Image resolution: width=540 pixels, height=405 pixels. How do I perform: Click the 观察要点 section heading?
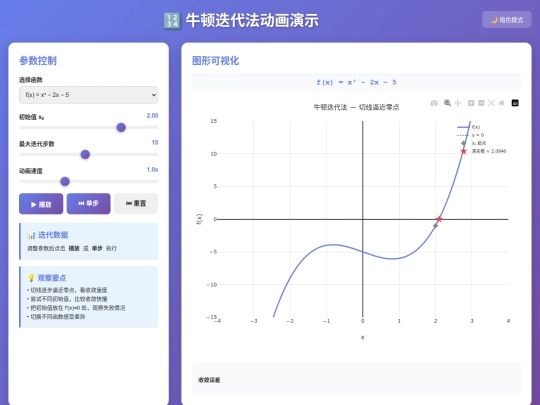[x=52, y=278]
